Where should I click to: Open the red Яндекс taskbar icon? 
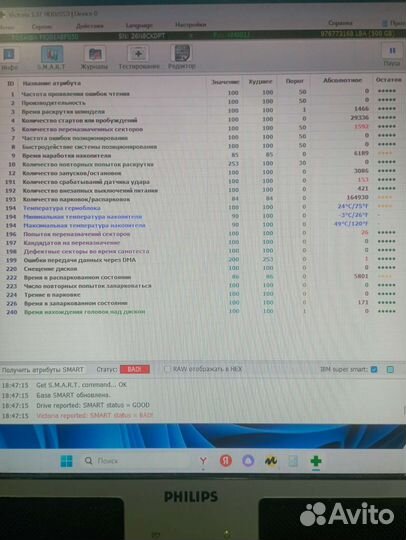(x=226, y=460)
